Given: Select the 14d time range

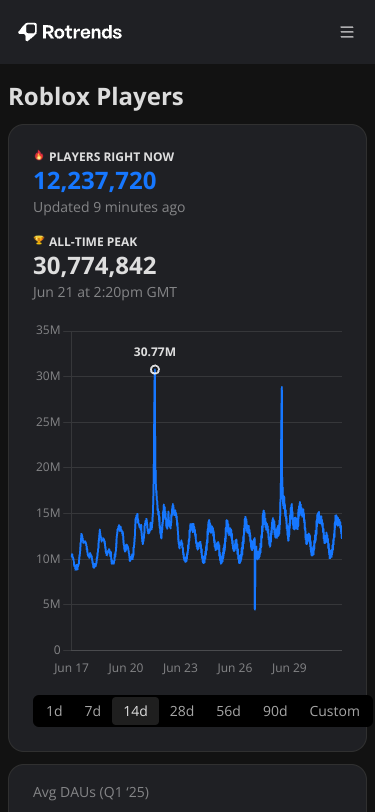Looking at the screenshot, I should click(136, 711).
